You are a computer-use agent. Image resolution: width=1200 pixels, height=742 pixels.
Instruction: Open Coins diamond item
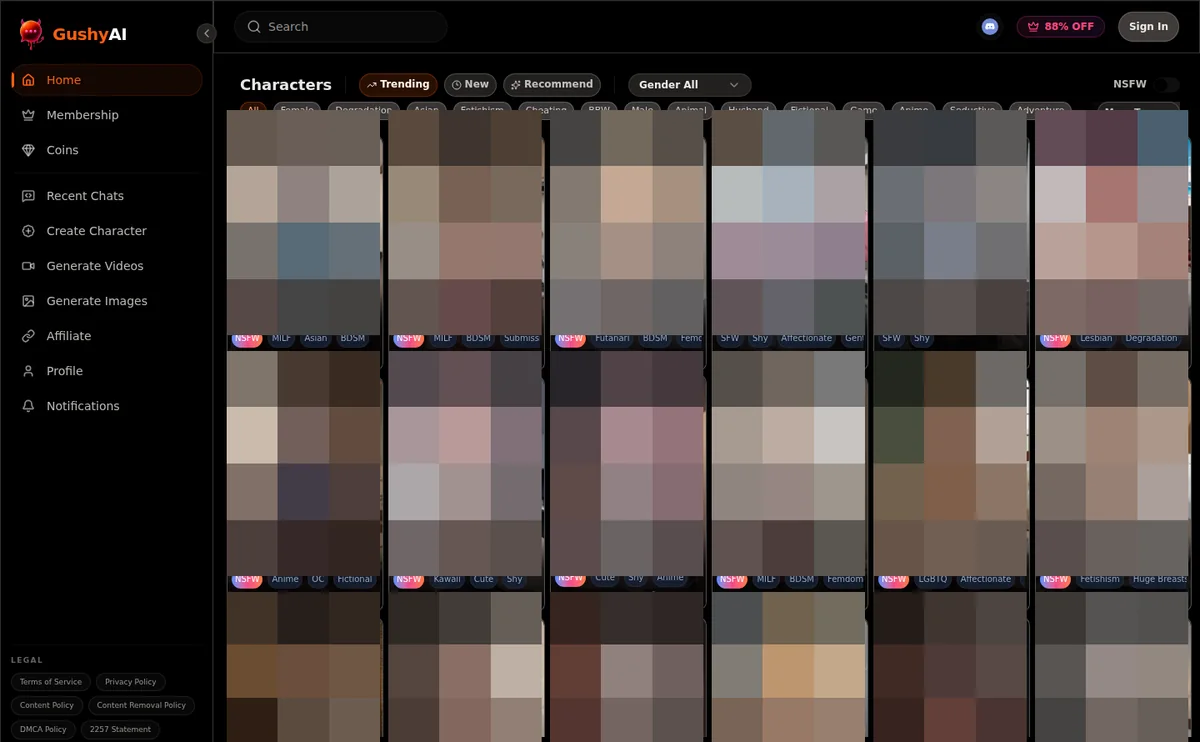107,150
